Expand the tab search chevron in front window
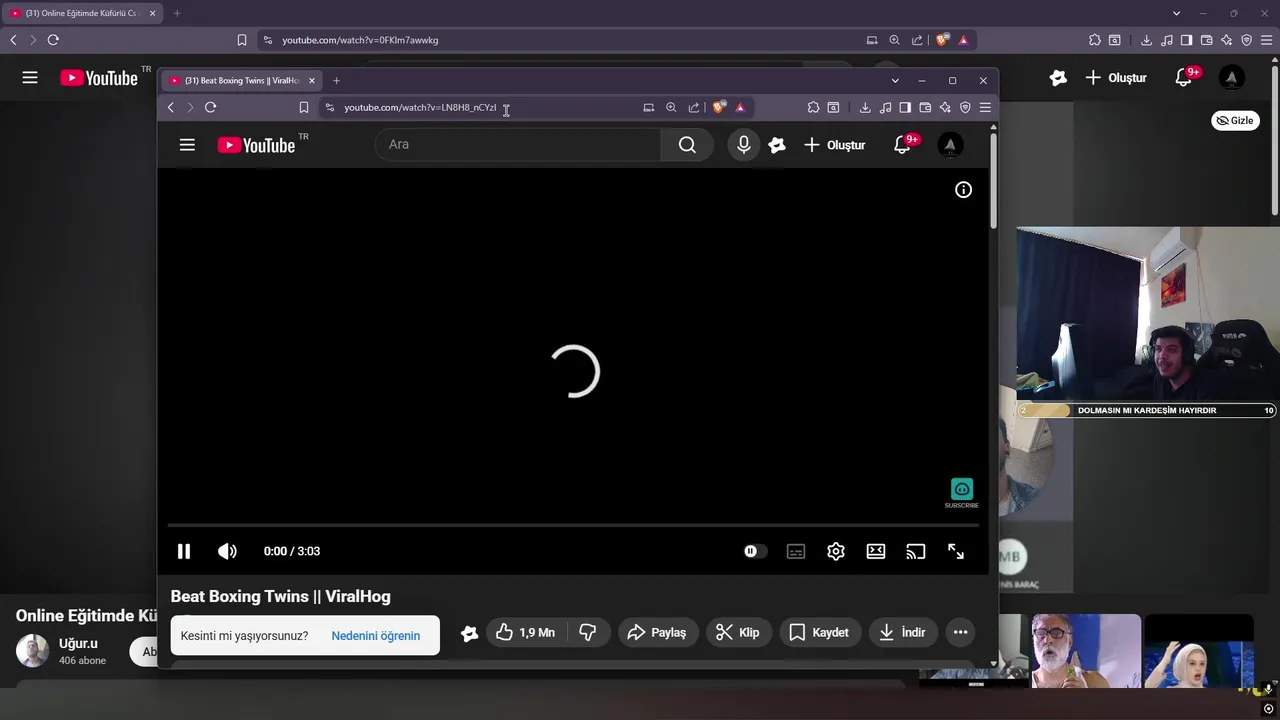 tap(895, 80)
